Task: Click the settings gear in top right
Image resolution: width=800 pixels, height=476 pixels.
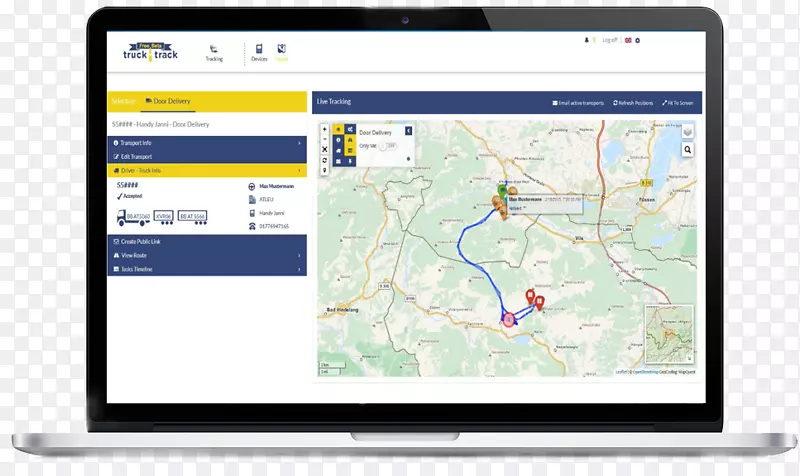Action: tap(638, 41)
